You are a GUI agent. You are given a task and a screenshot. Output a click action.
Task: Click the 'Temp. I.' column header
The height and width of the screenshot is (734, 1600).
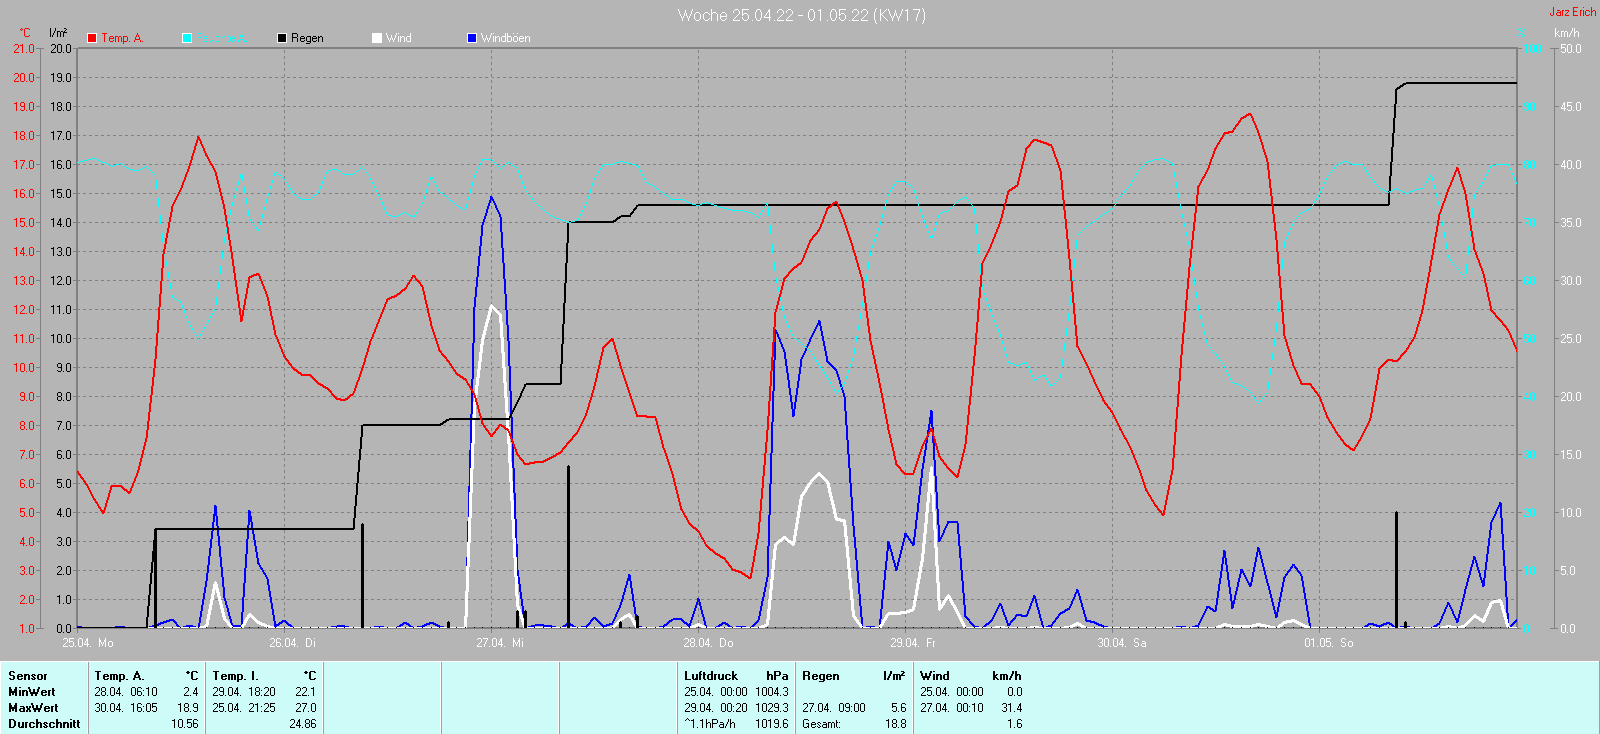coord(235,676)
